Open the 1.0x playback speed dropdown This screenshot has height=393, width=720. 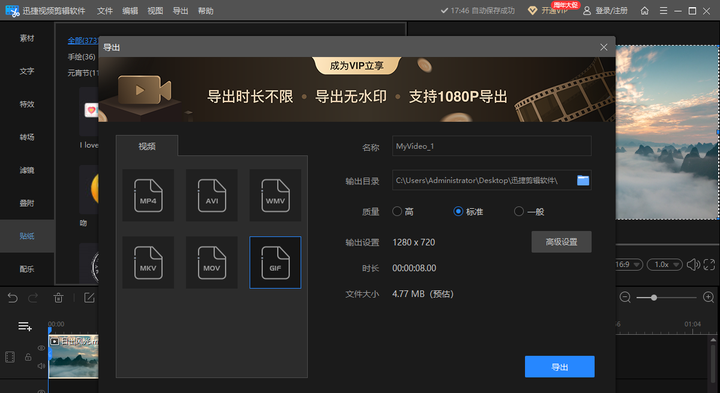[664, 264]
